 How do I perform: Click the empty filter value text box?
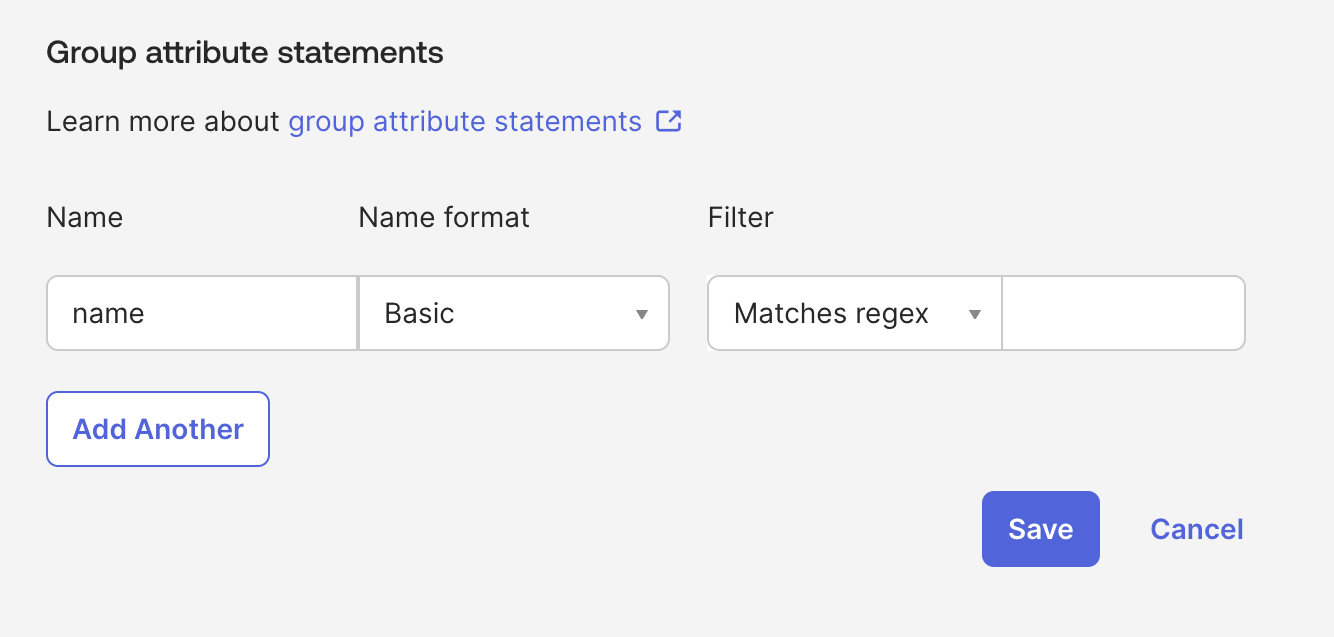click(x=1123, y=314)
